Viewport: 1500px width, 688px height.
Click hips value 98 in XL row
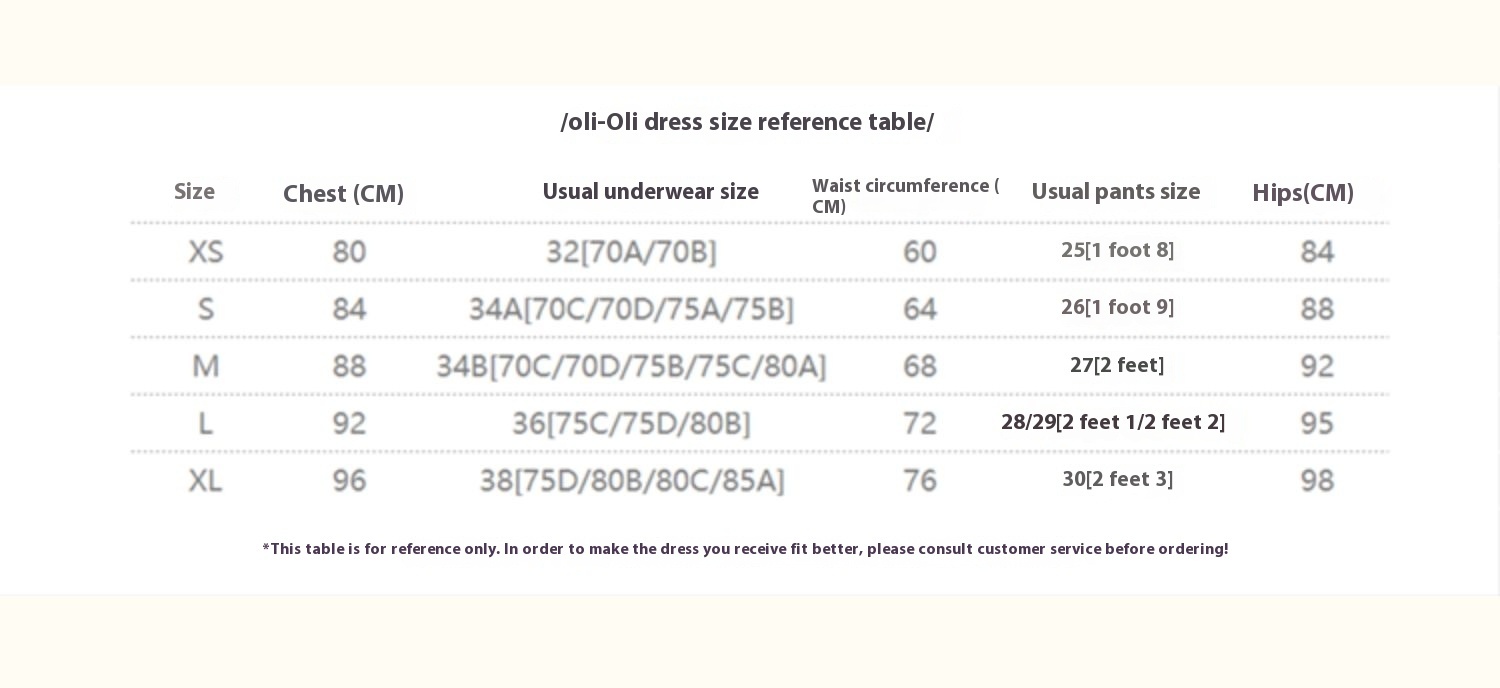pos(1317,481)
